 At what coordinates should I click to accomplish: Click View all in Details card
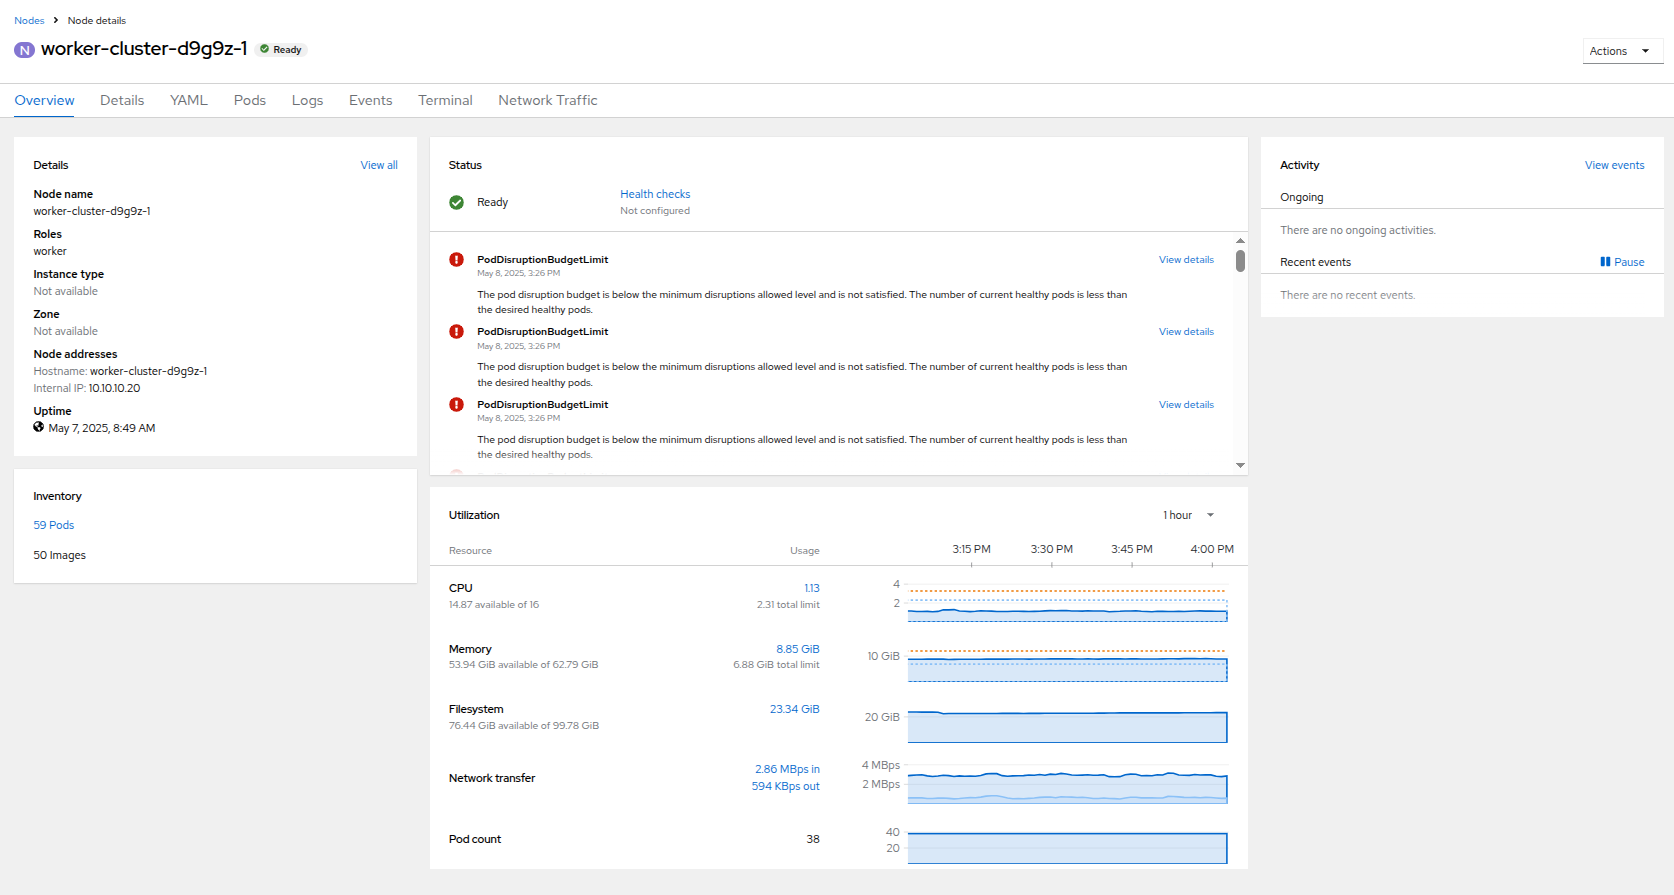click(379, 165)
